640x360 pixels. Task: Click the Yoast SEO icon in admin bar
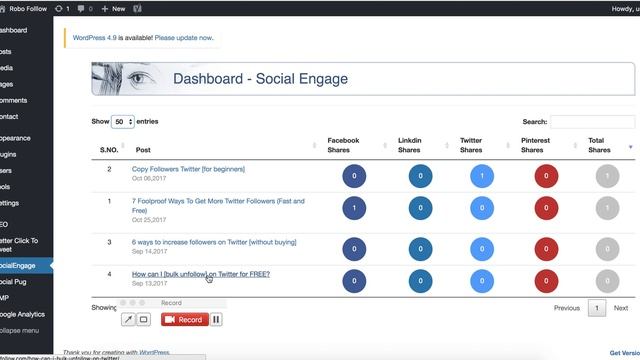[137, 9]
